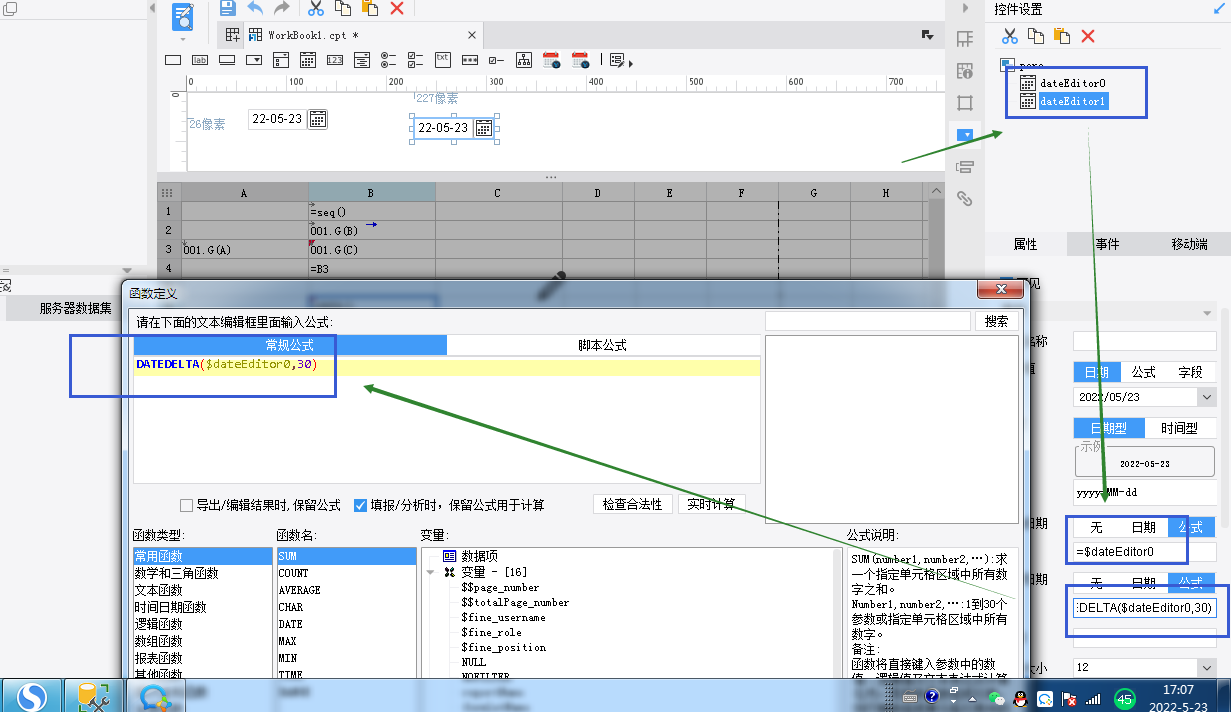
Task: Toggle 导出/编辑结果时保留公式 checkbox
Action: [x=186, y=505]
